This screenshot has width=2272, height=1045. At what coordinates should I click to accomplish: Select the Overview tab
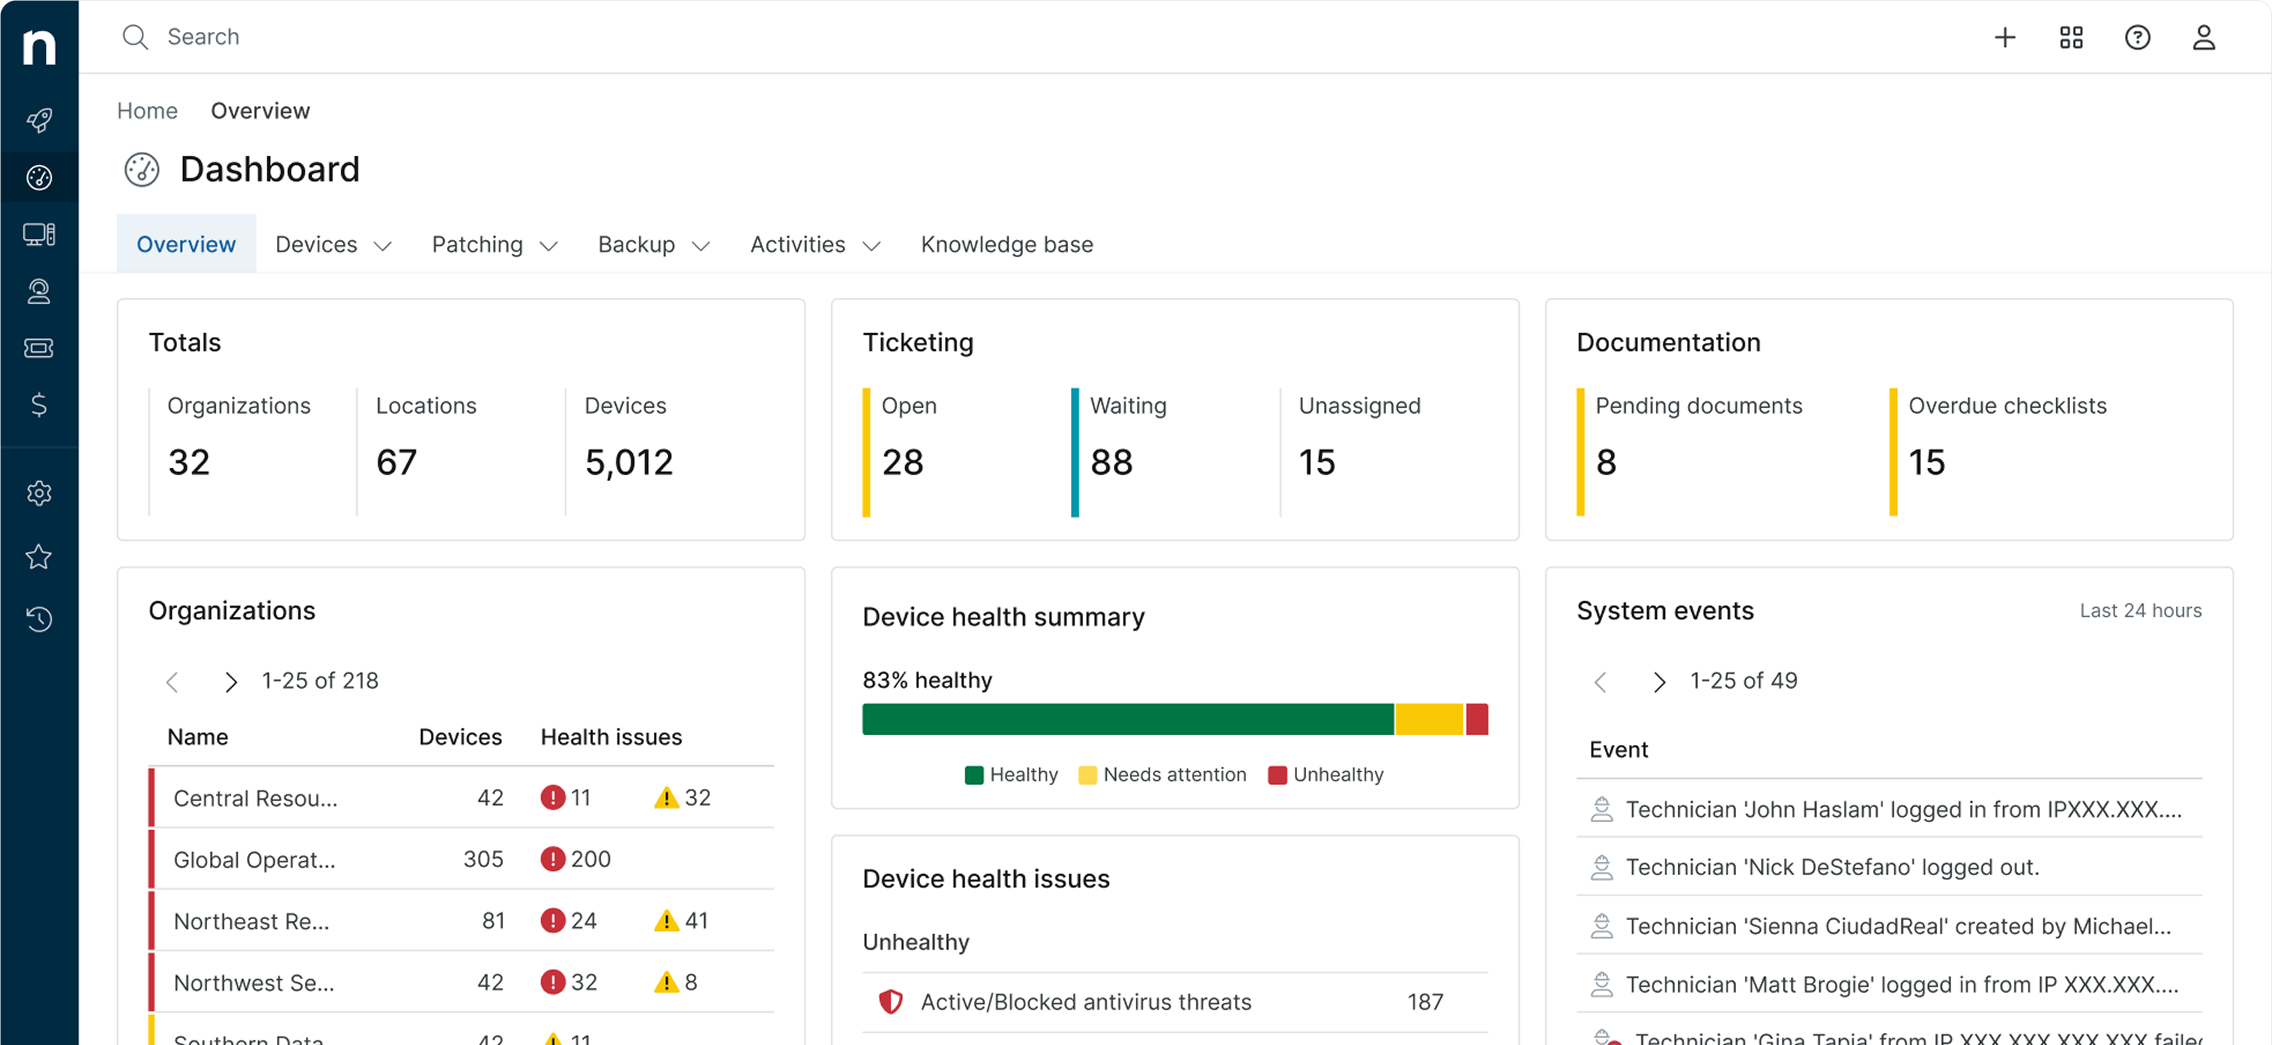coord(186,243)
